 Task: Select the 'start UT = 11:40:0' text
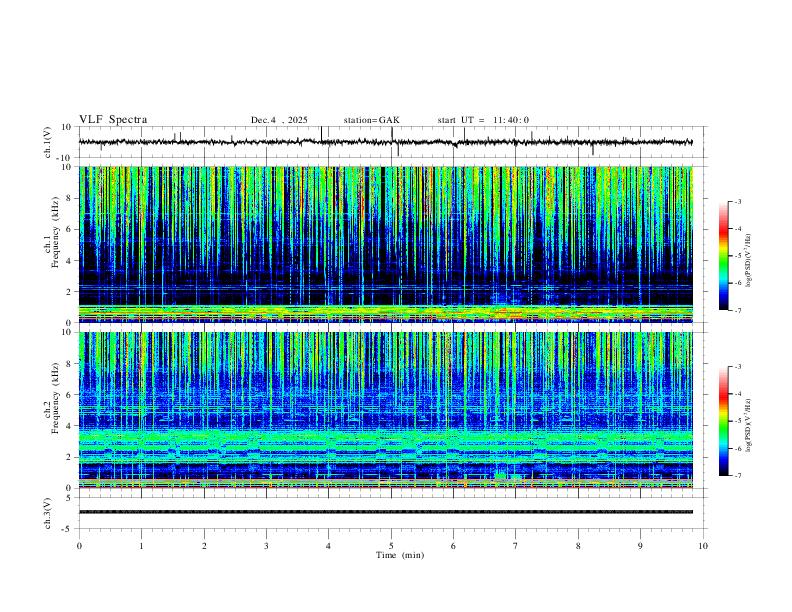[x=483, y=120]
